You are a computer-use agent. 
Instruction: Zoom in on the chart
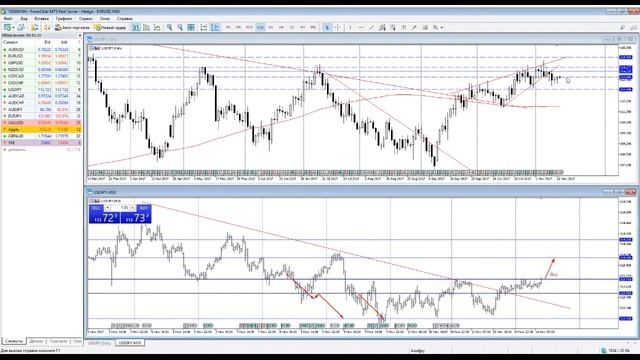click(x=169, y=27)
